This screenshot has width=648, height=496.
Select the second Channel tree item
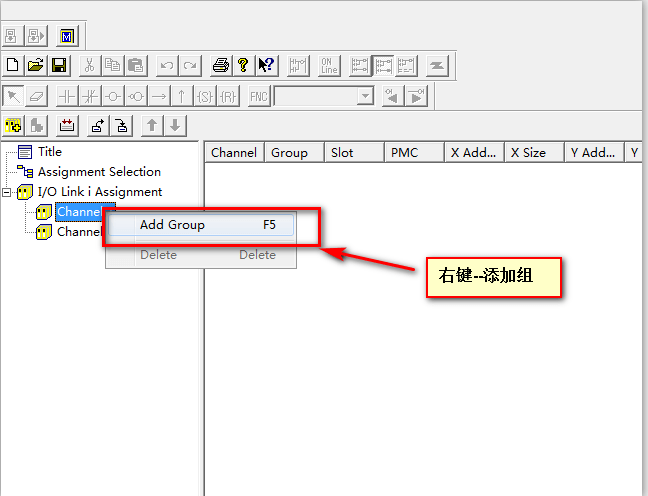[x=78, y=232]
